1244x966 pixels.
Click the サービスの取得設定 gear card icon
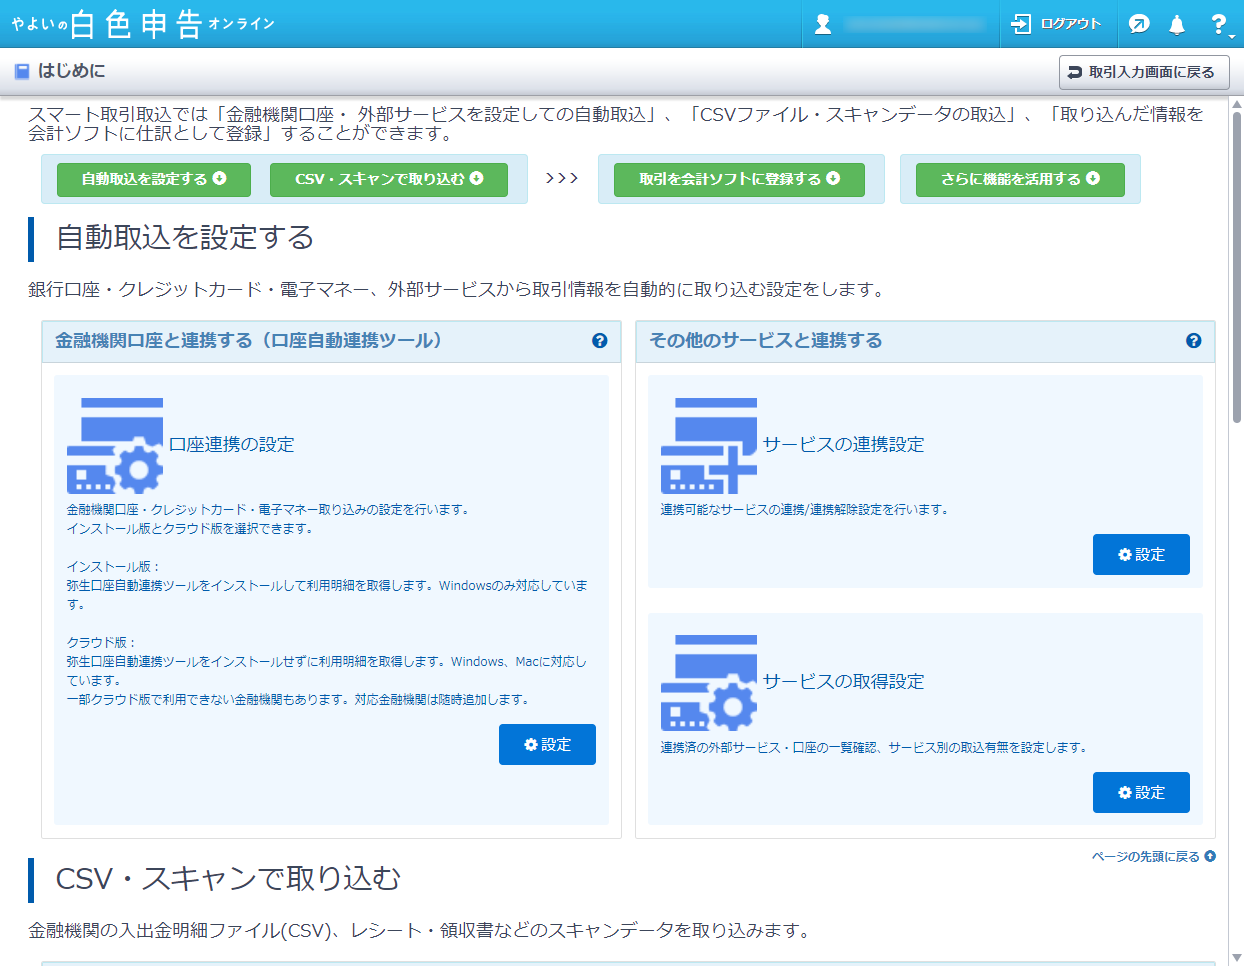(x=709, y=682)
